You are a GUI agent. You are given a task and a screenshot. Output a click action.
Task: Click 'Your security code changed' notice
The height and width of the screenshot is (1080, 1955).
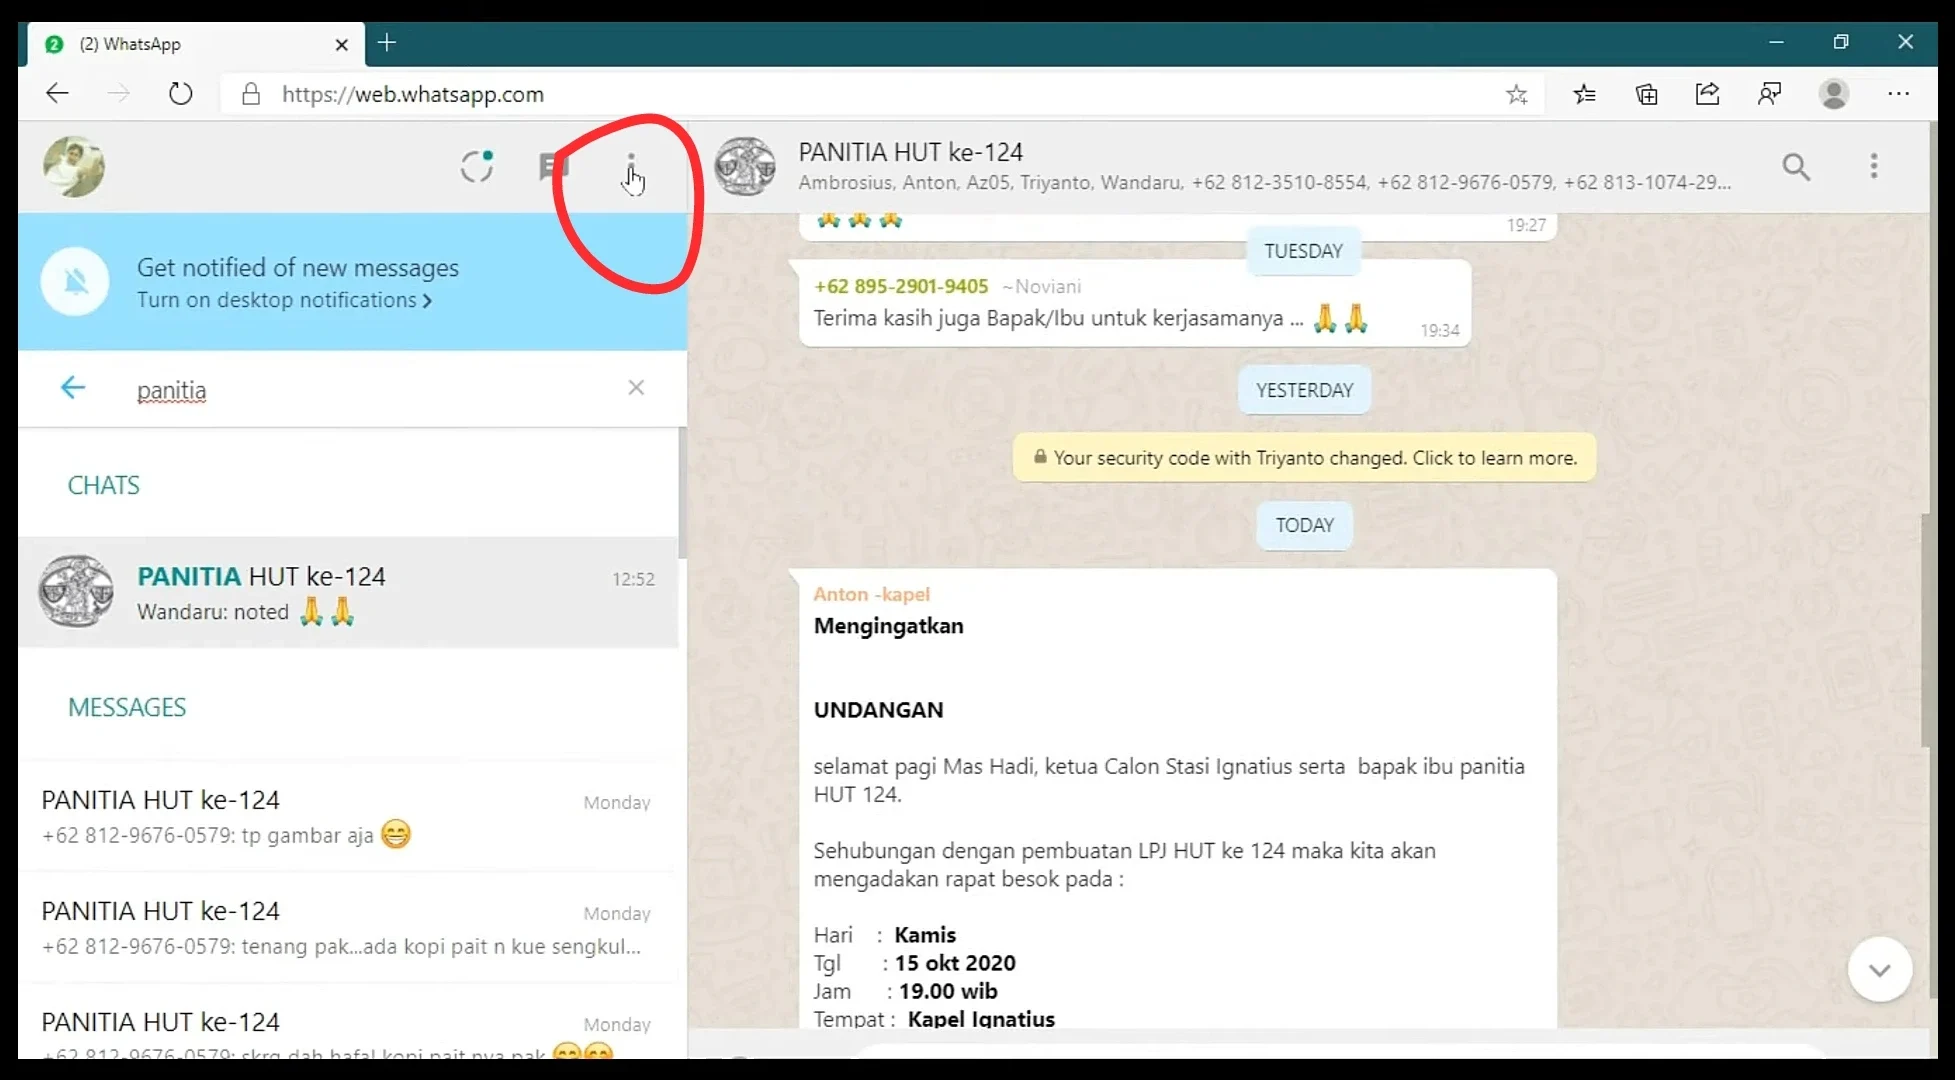point(1305,458)
